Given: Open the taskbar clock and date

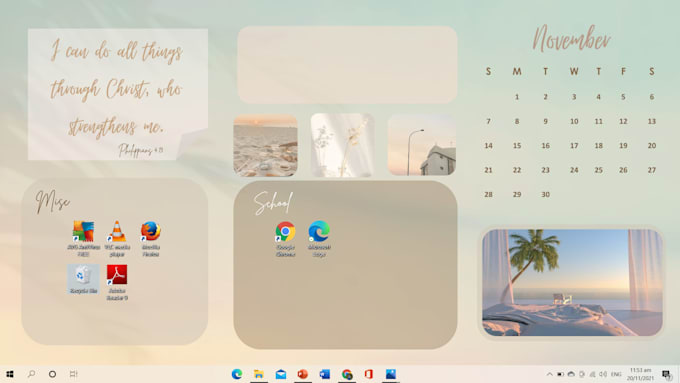Looking at the screenshot, I should tap(641, 374).
